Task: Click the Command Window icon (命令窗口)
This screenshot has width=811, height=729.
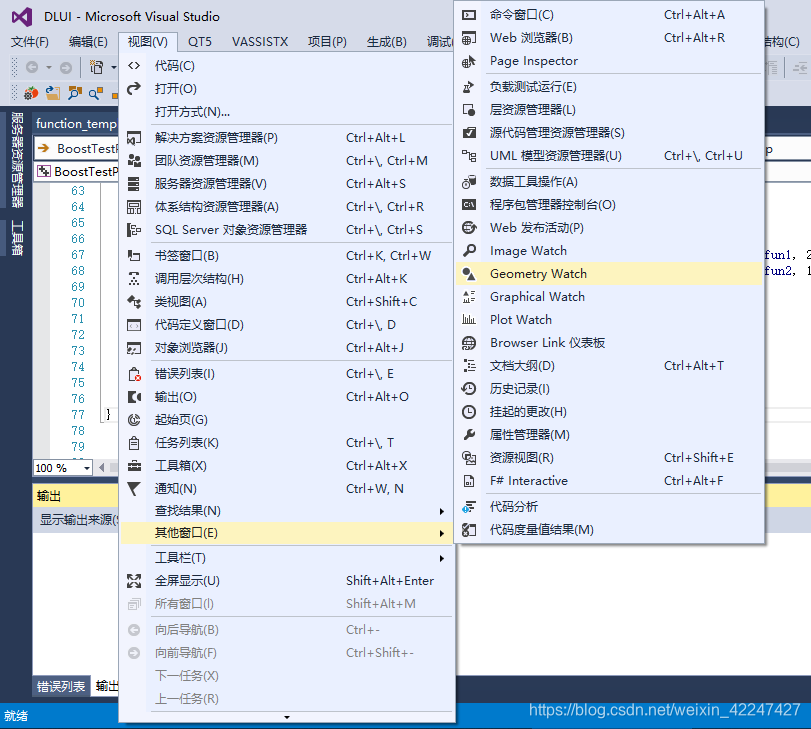Action: click(469, 15)
